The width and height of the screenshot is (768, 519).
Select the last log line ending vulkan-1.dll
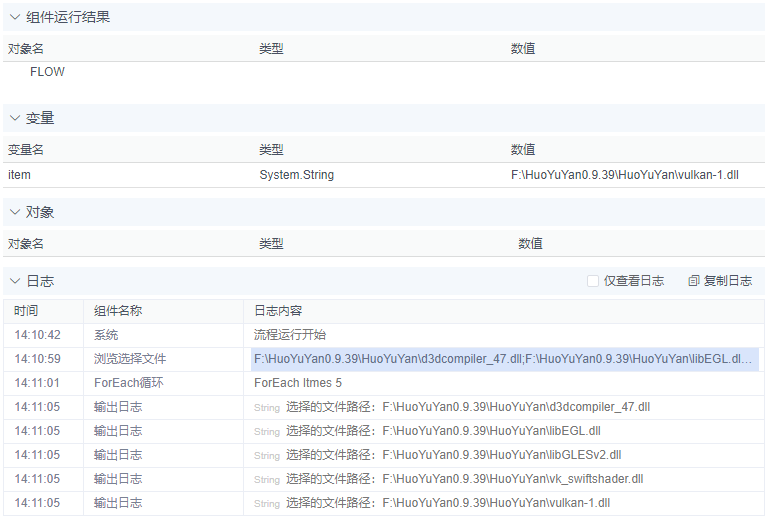[x=384, y=503]
